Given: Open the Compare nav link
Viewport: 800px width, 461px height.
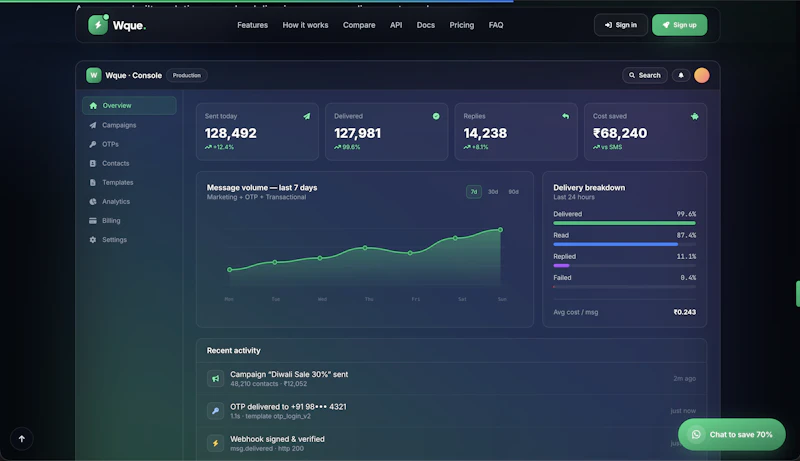Looking at the screenshot, I should [359, 25].
